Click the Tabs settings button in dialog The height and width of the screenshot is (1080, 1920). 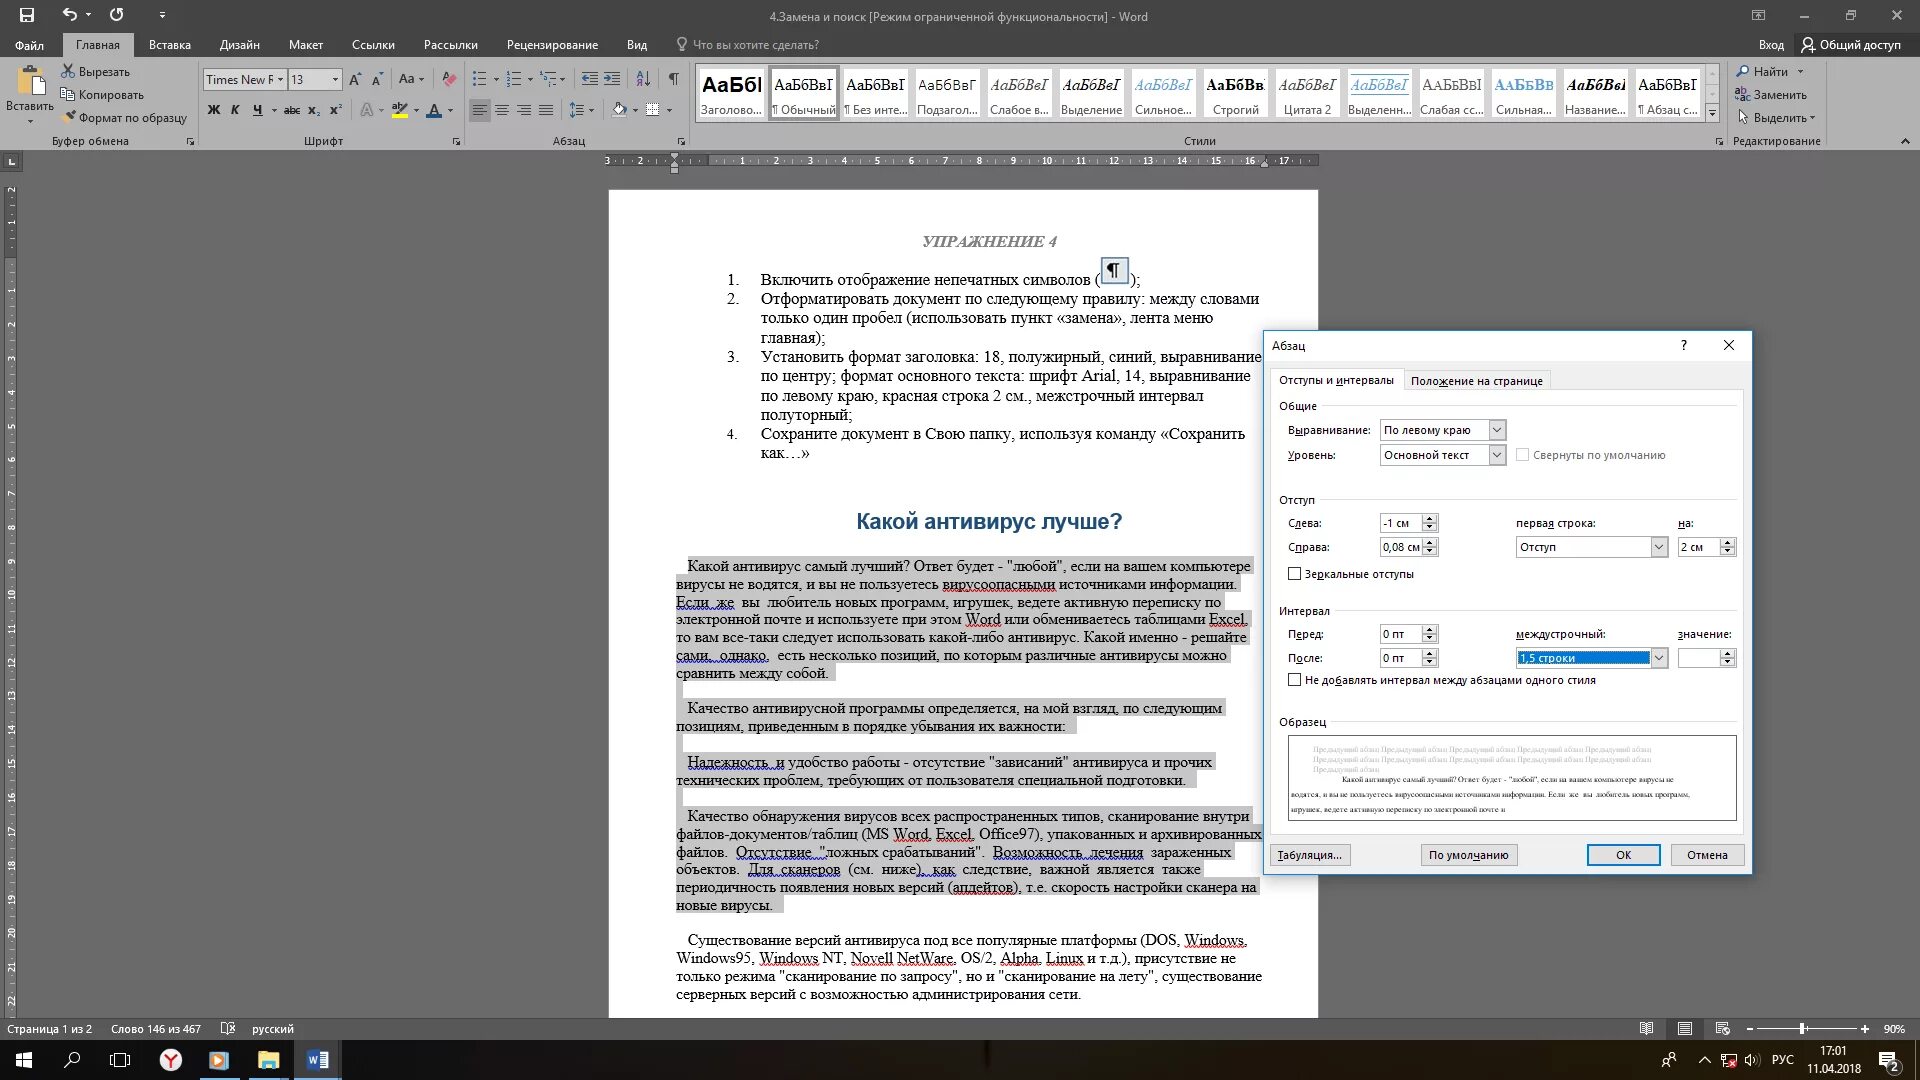pyautogui.click(x=1309, y=855)
